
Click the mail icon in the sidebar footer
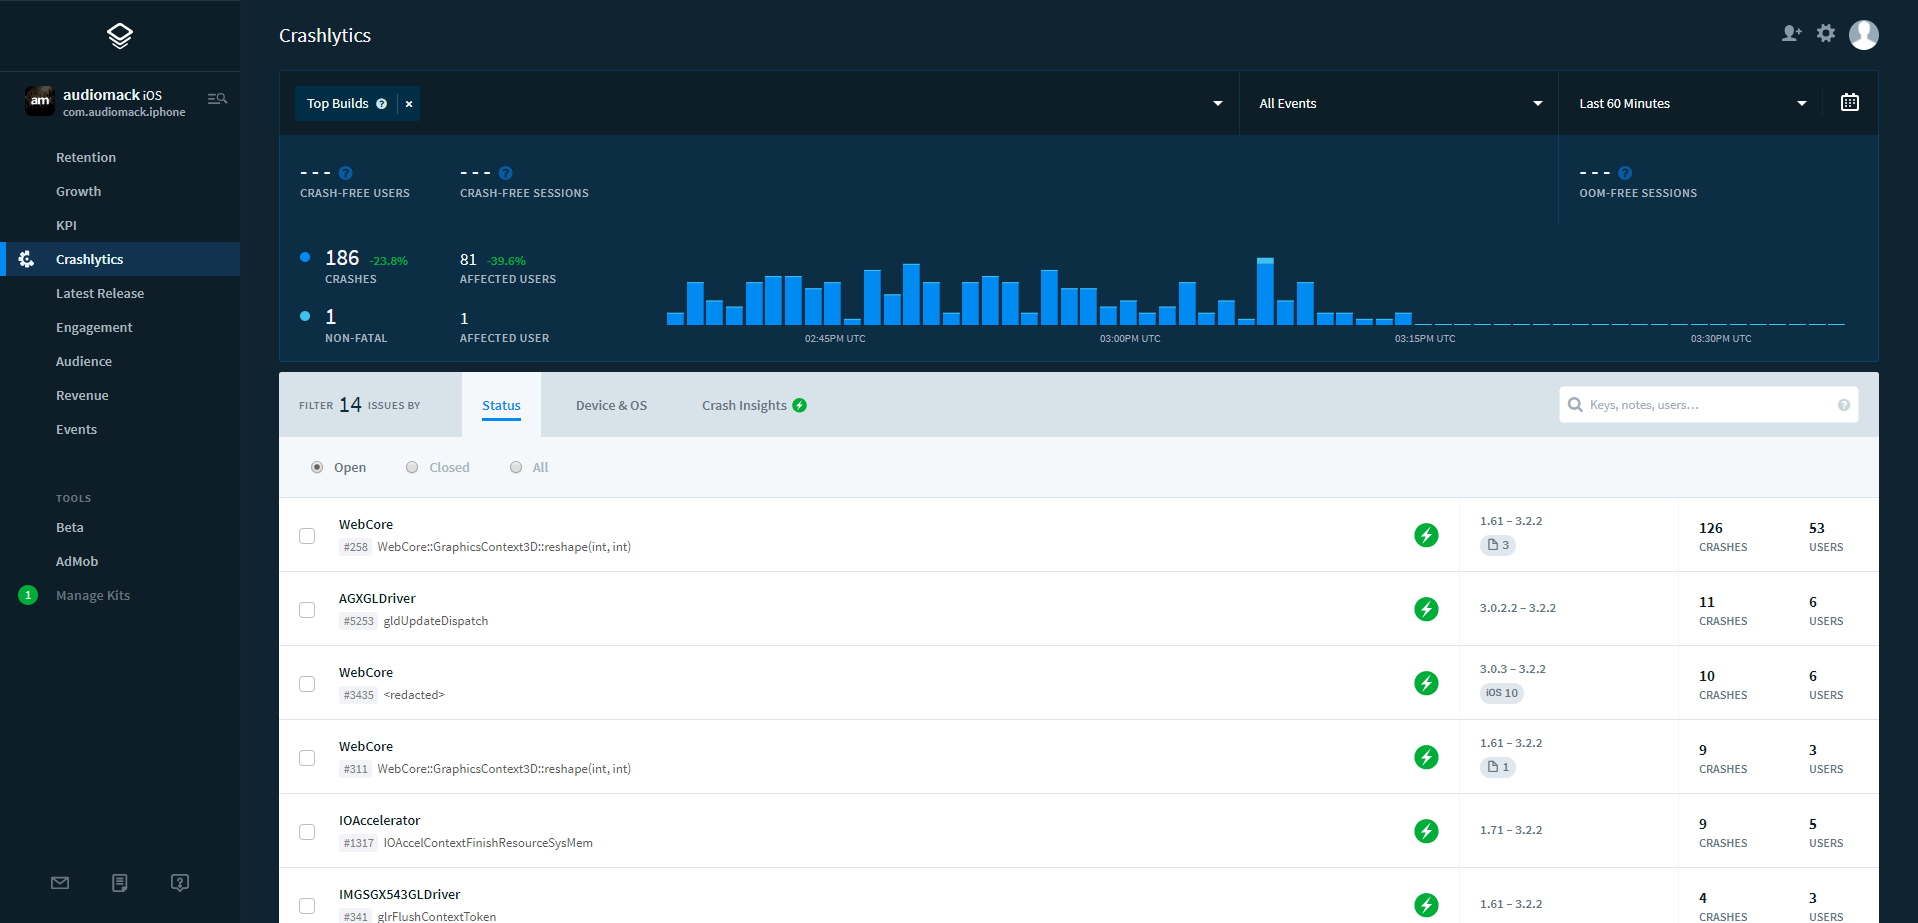click(60, 883)
